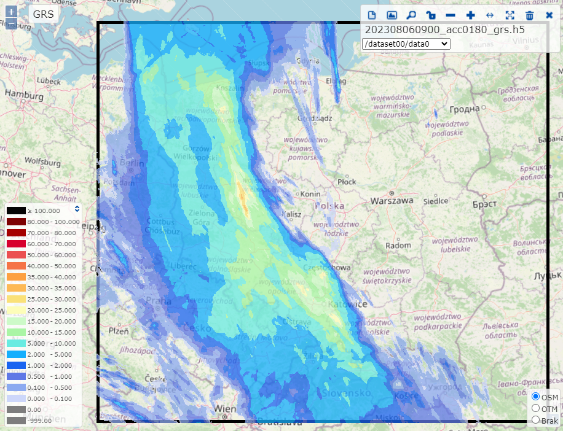The image size is (563, 431).
Task: Select the OSM base map radio button
Action: tap(536, 396)
